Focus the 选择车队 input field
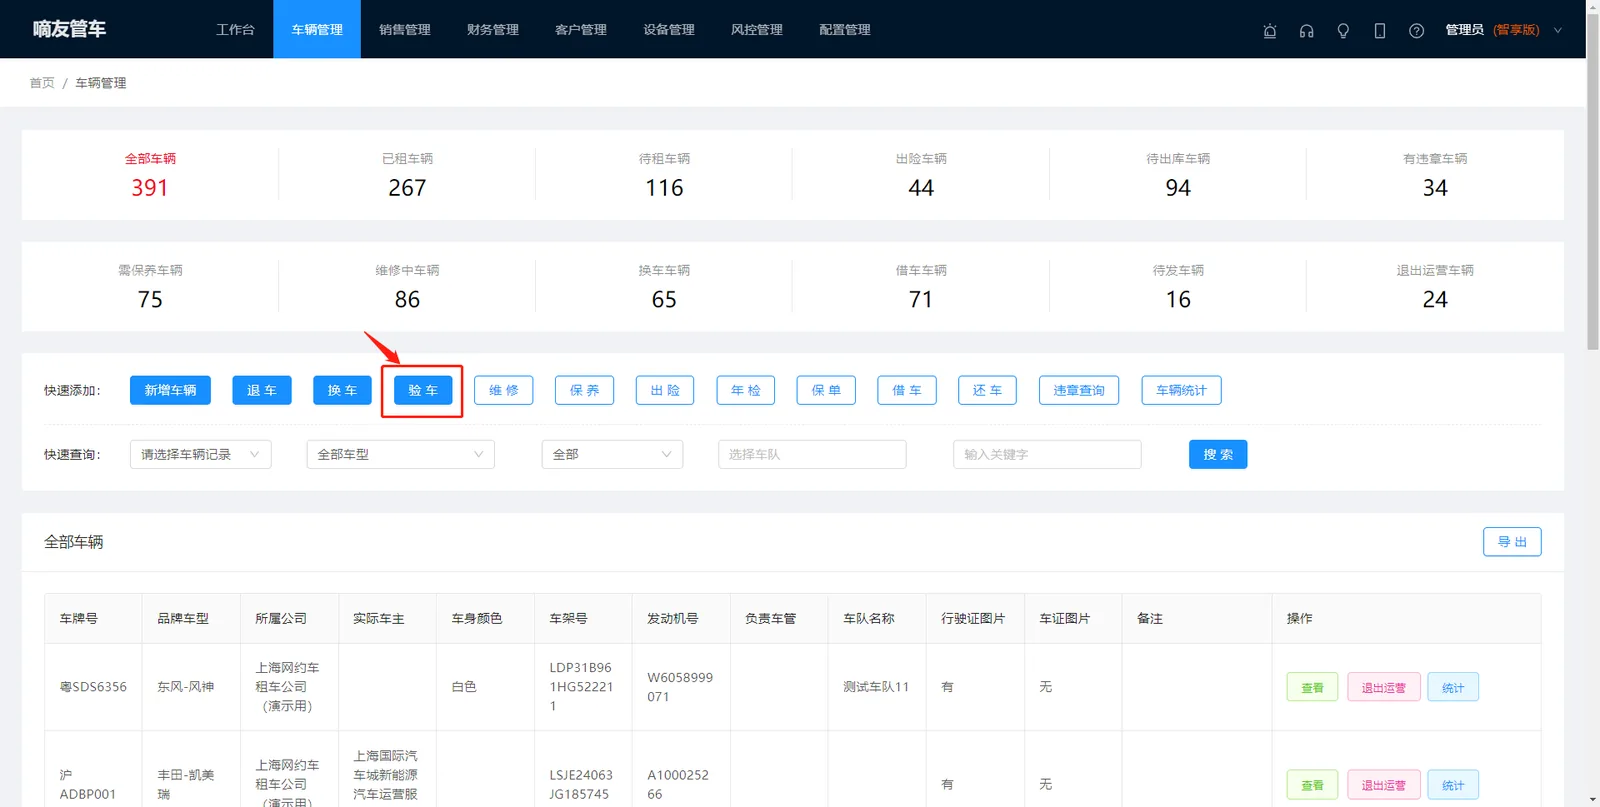 coord(812,454)
